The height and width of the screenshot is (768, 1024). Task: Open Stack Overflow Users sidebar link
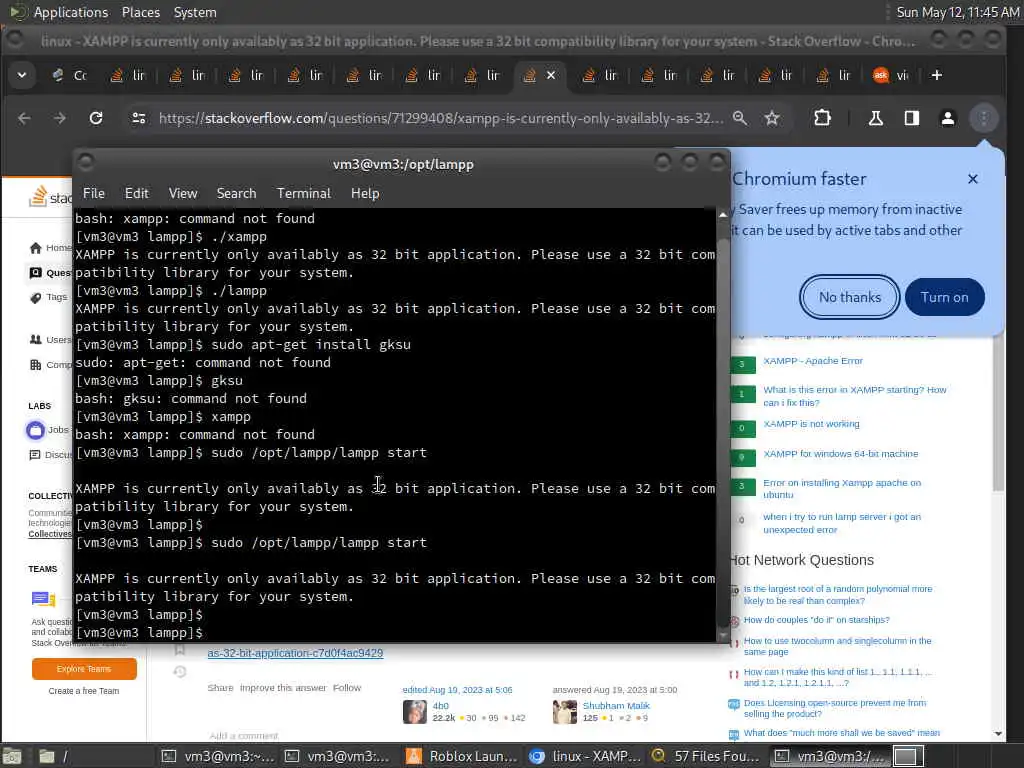point(51,340)
